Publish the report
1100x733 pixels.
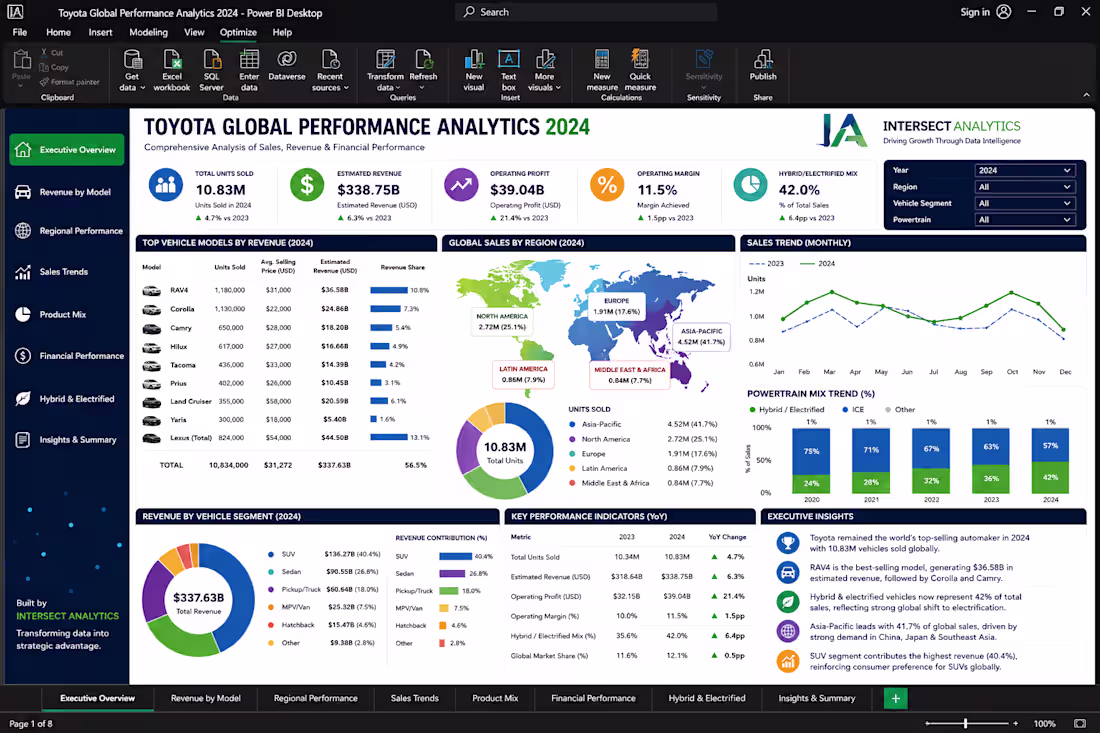point(763,65)
